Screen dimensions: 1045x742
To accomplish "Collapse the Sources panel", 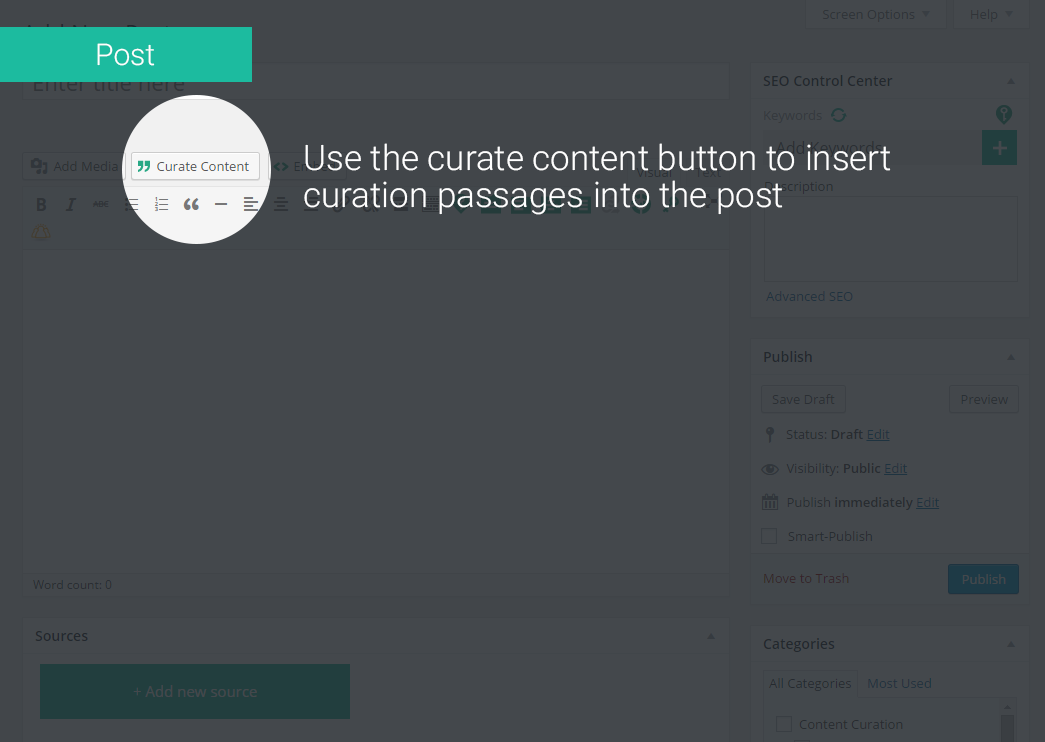I will point(711,636).
